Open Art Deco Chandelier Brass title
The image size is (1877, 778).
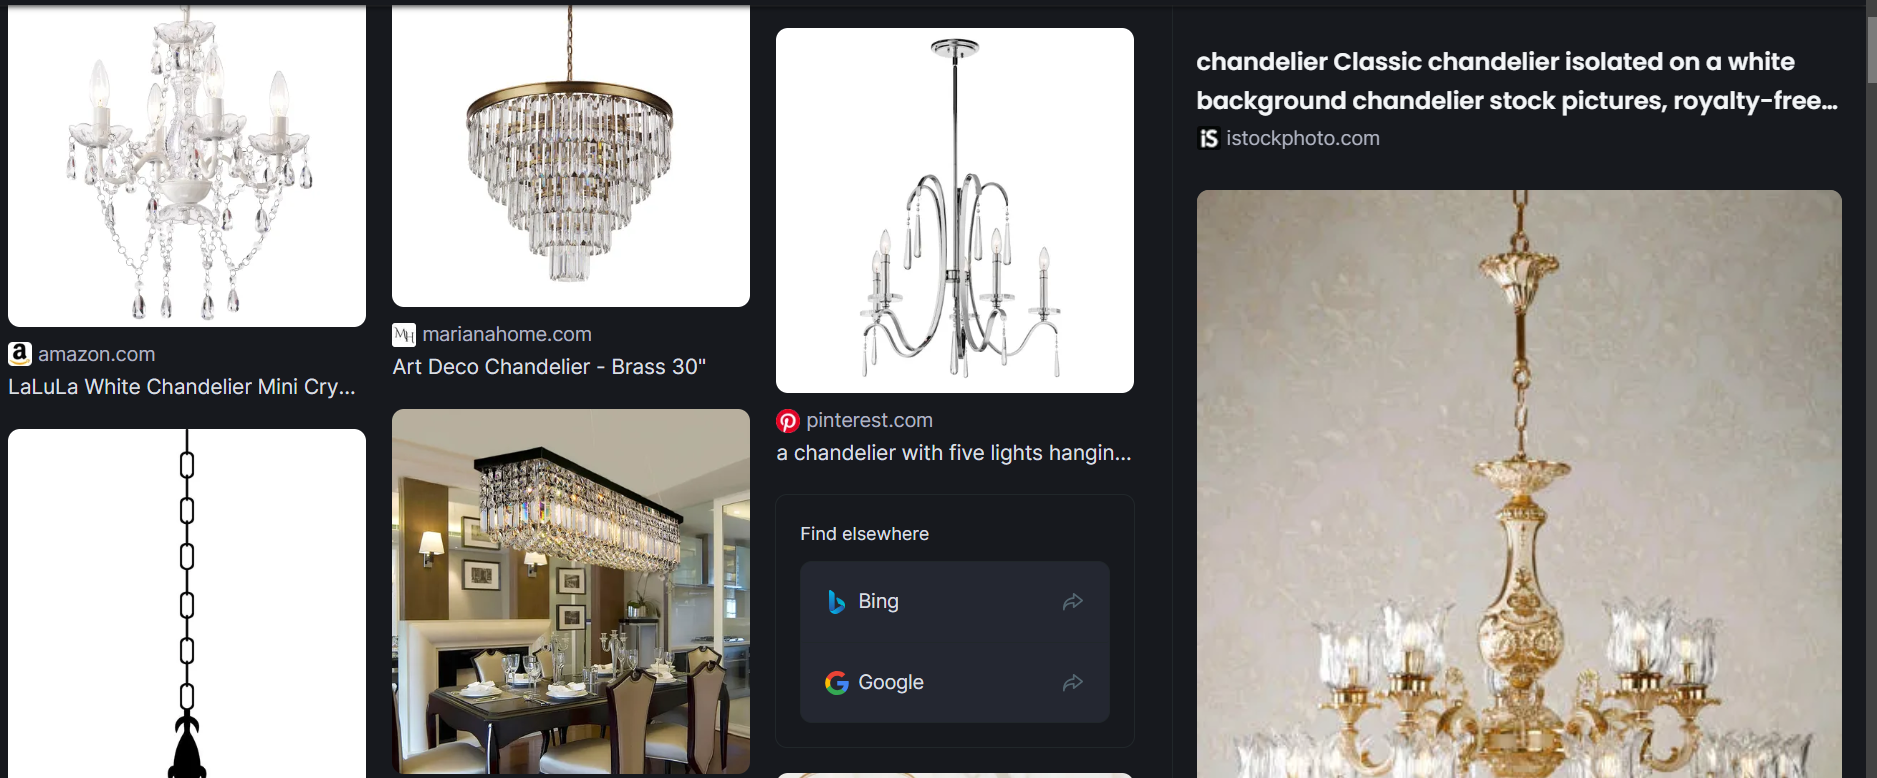tap(549, 367)
